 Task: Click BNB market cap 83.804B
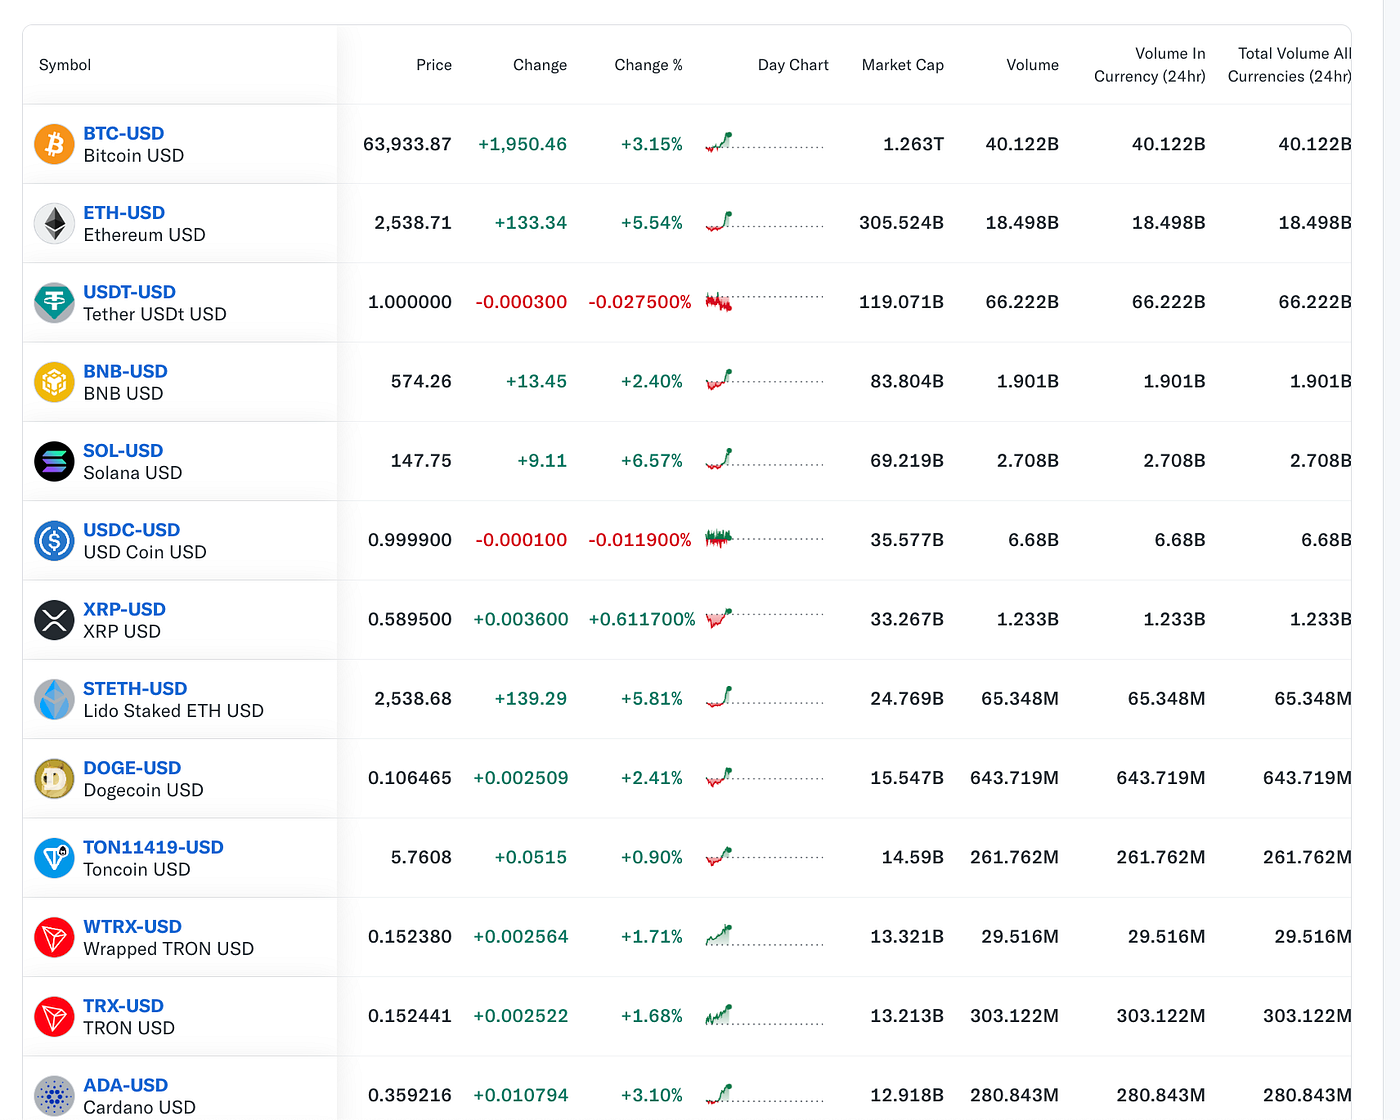point(907,382)
